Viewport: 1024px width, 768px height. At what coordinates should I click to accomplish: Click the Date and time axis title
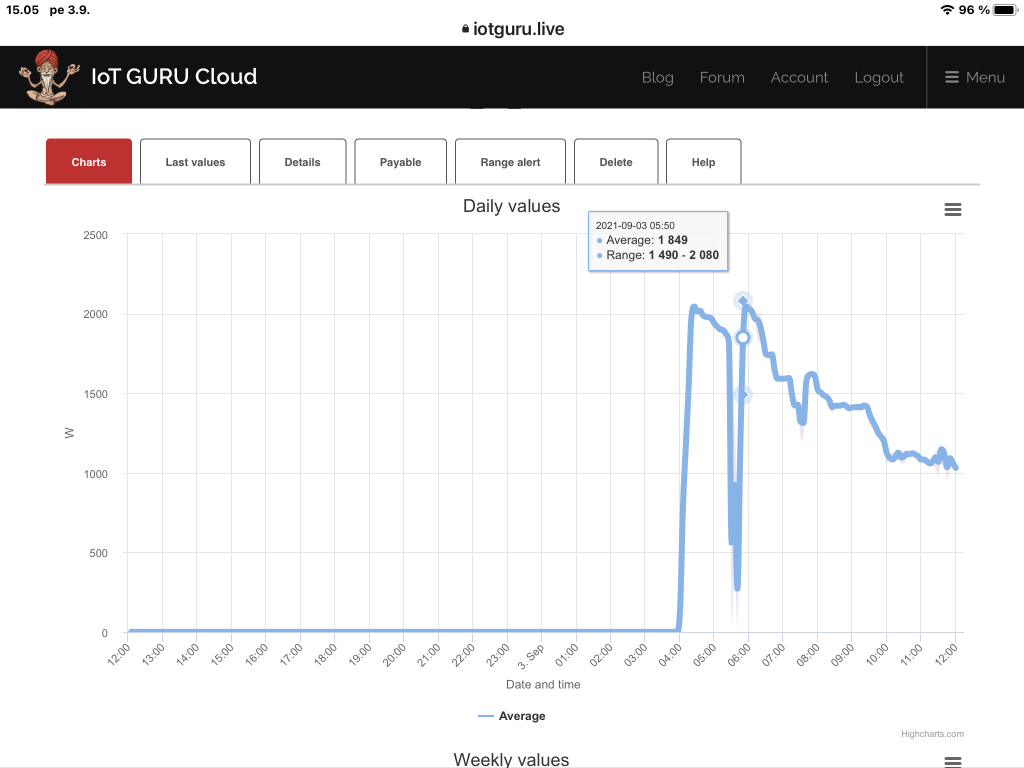[543, 684]
